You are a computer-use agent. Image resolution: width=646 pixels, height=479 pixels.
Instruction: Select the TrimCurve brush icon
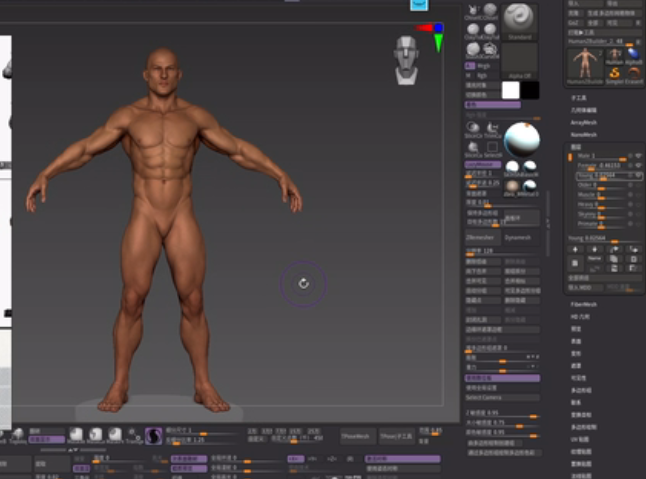pos(492,129)
